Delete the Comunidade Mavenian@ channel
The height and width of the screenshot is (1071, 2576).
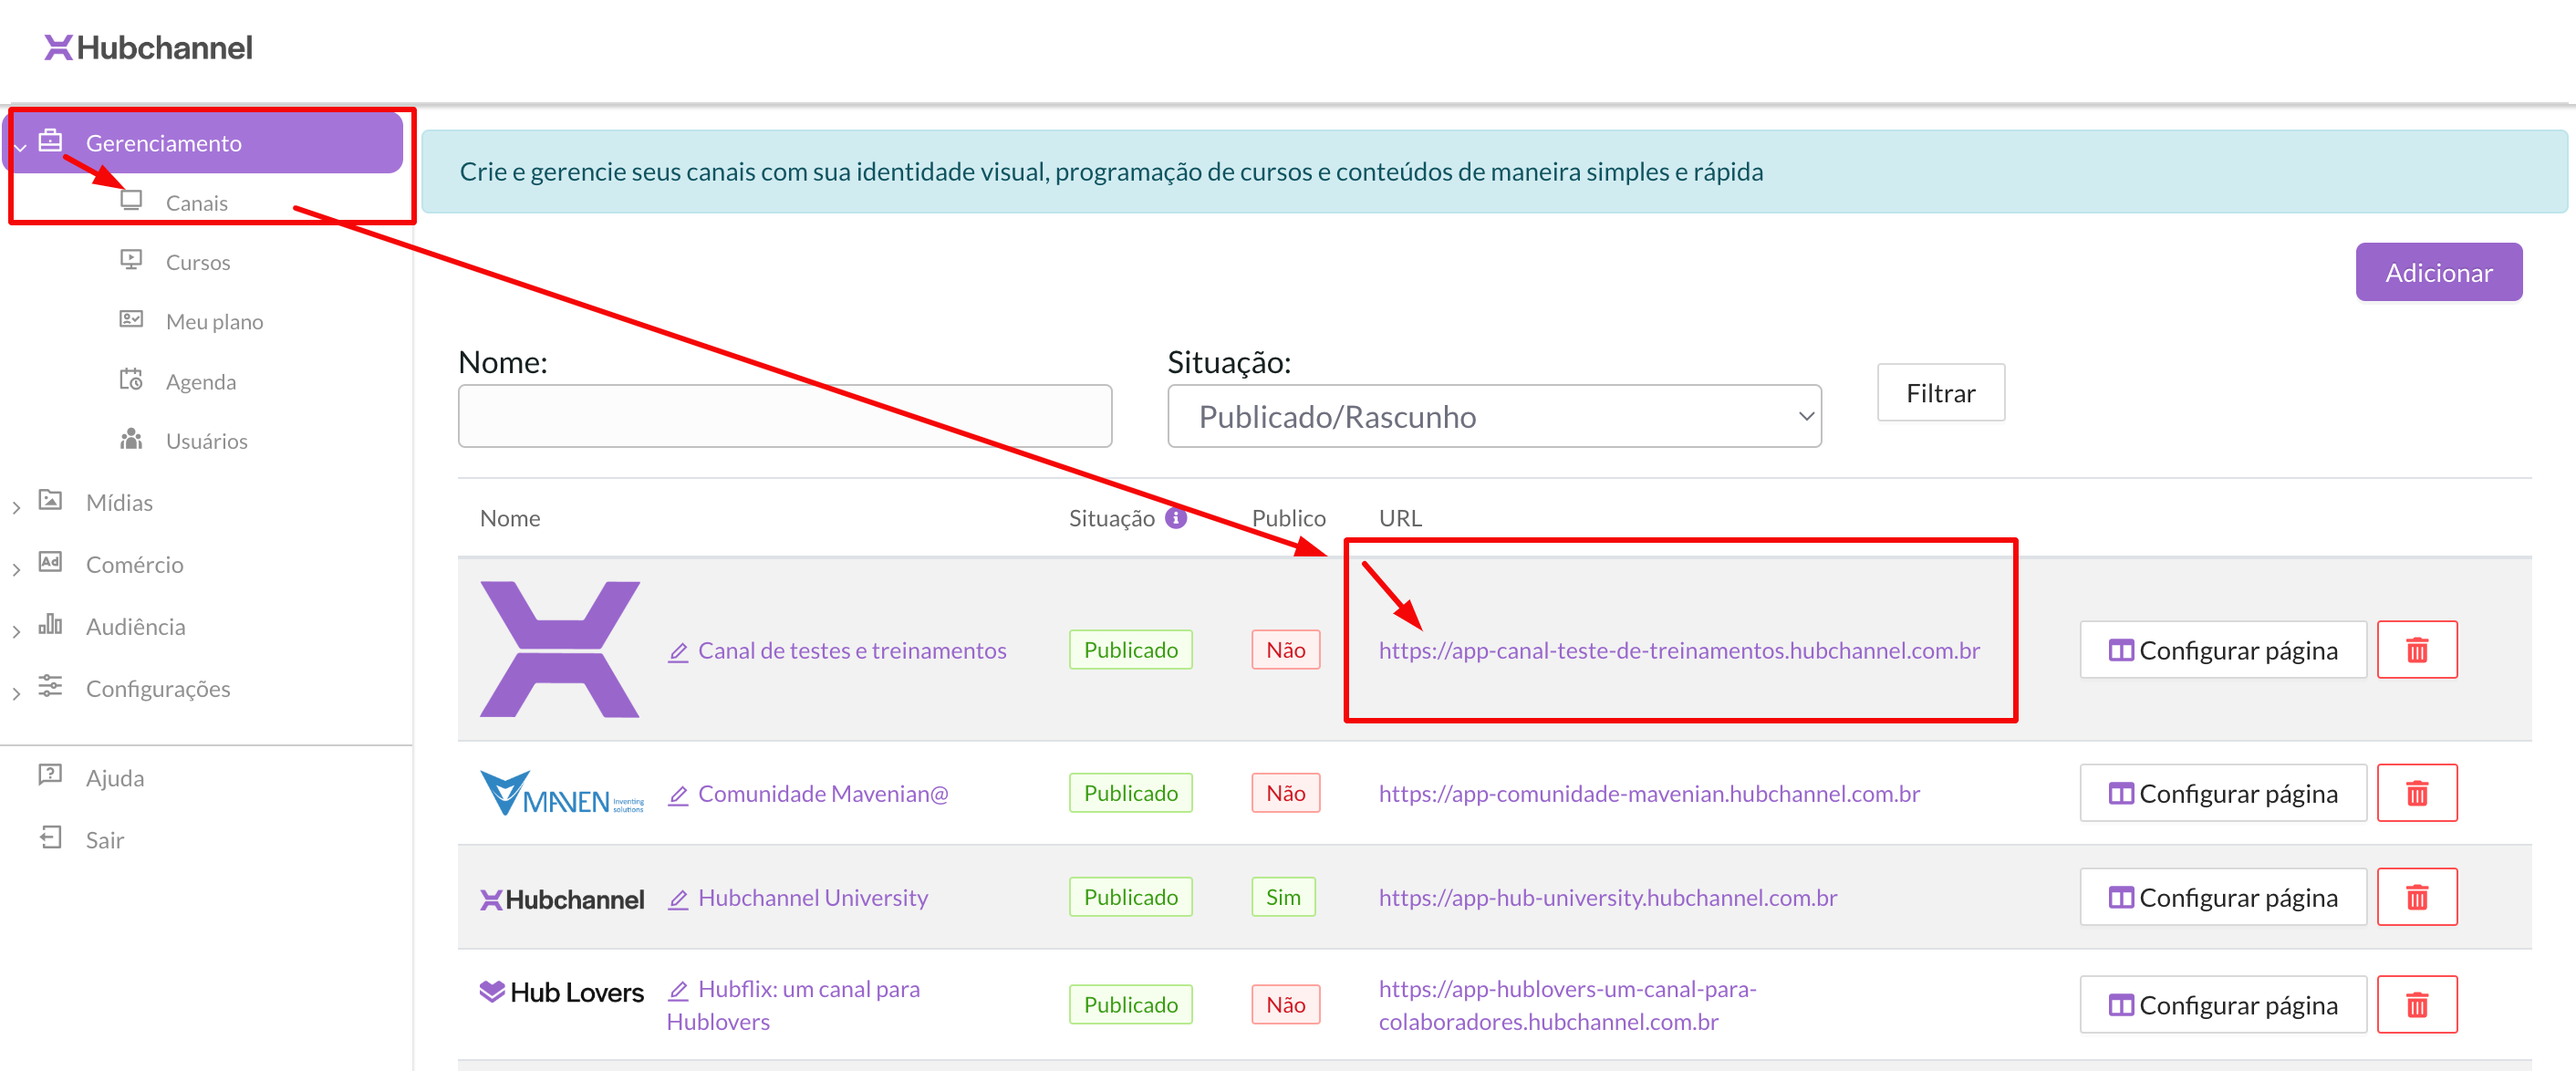[2416, 794]
